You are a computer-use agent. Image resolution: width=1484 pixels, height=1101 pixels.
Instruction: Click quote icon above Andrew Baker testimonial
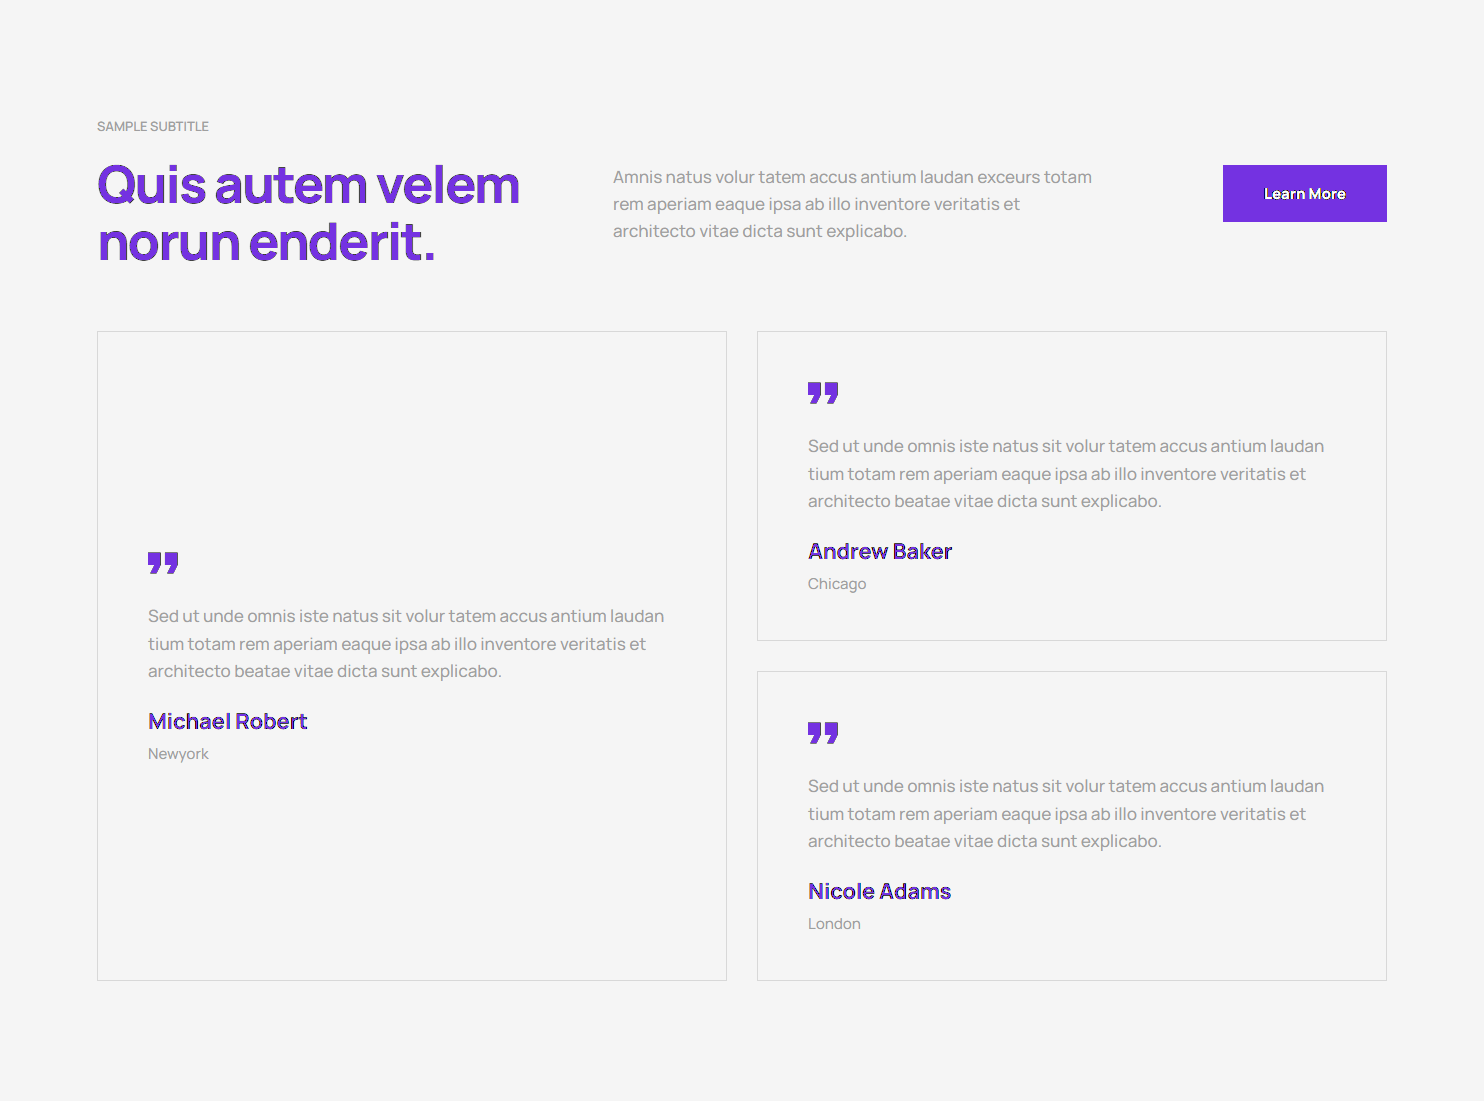coord(823,393)
